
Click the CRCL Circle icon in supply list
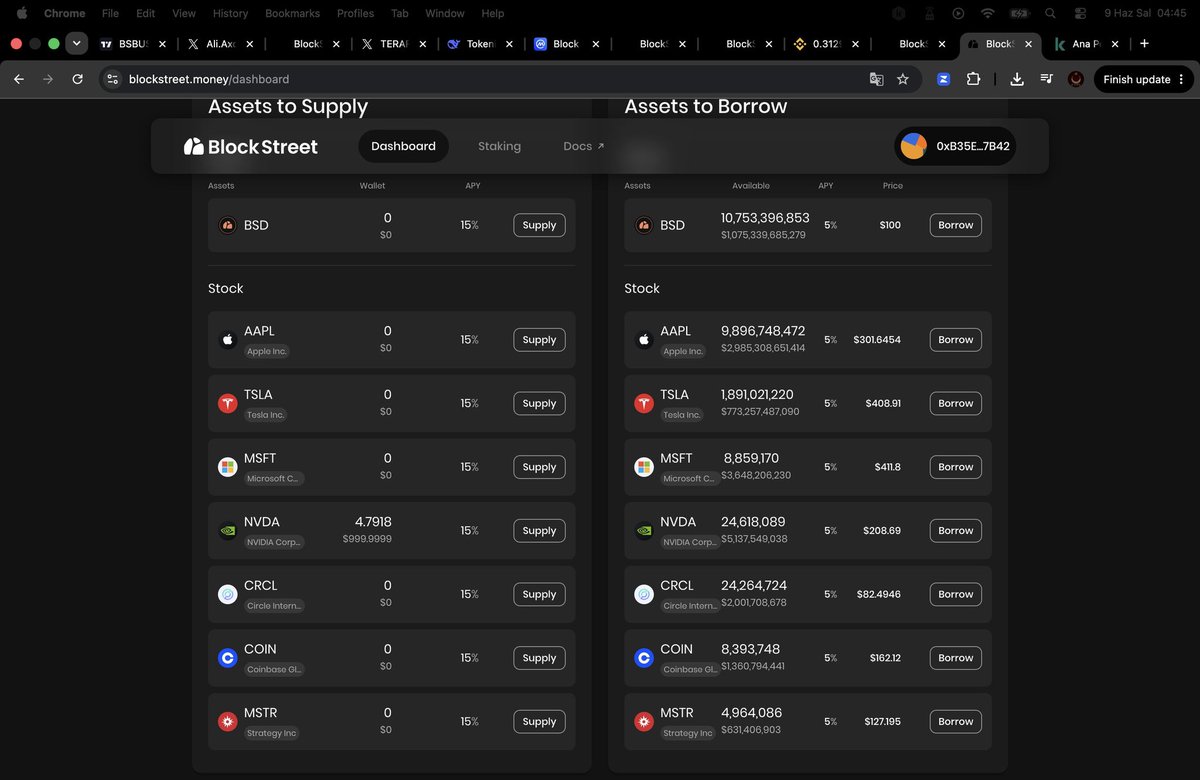pos(227,594)
